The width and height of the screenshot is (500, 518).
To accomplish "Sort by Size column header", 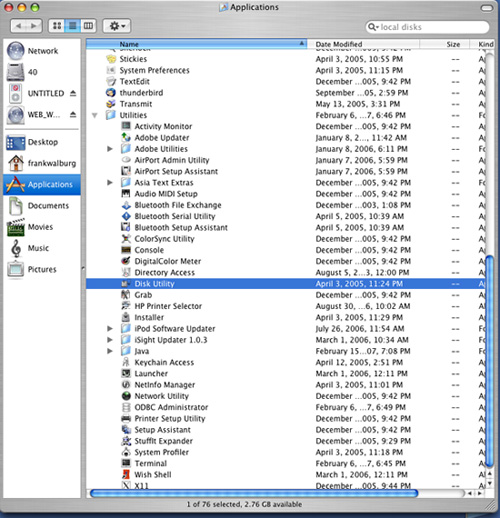I will coord(445,44).
